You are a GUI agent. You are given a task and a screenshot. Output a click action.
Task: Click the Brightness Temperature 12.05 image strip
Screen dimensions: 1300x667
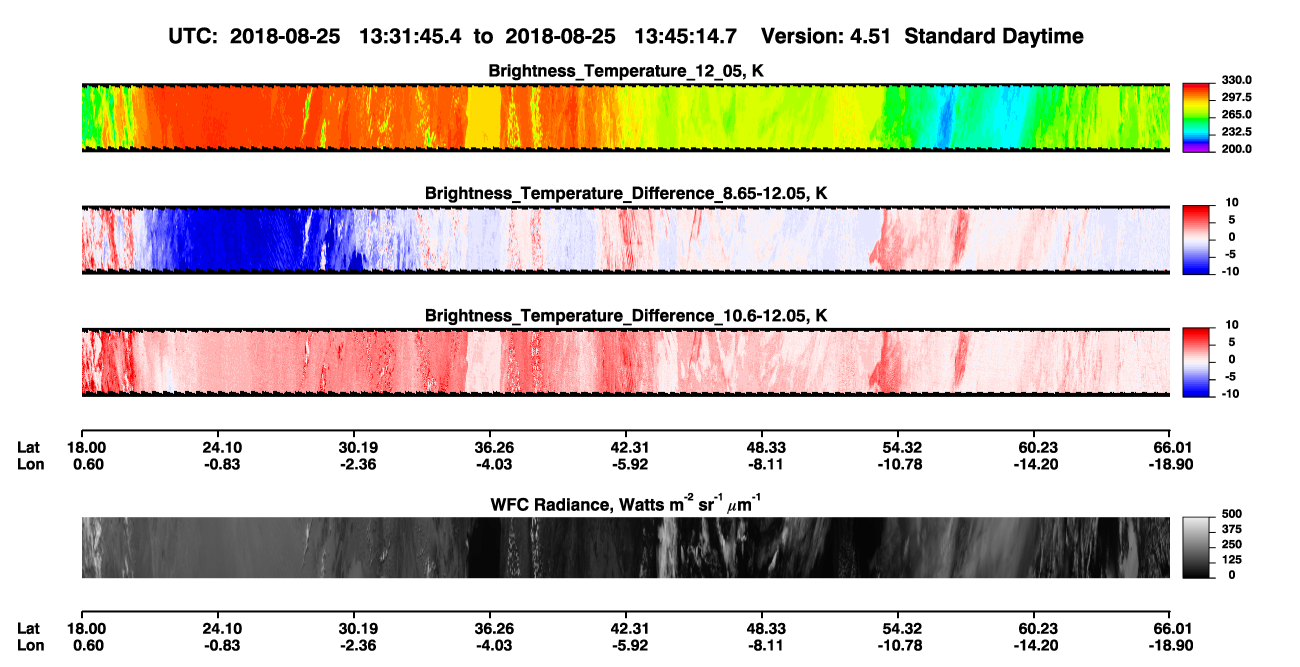(626, 117)
